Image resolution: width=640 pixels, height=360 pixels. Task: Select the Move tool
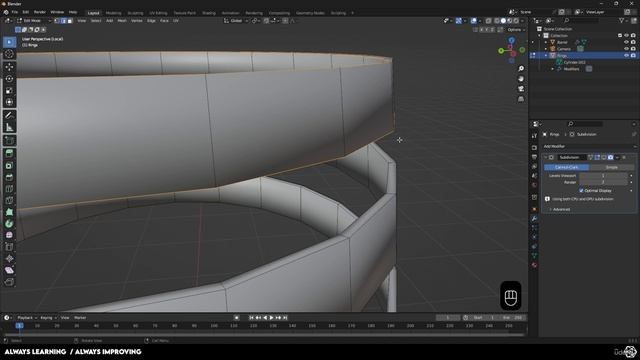pos(9,67)
